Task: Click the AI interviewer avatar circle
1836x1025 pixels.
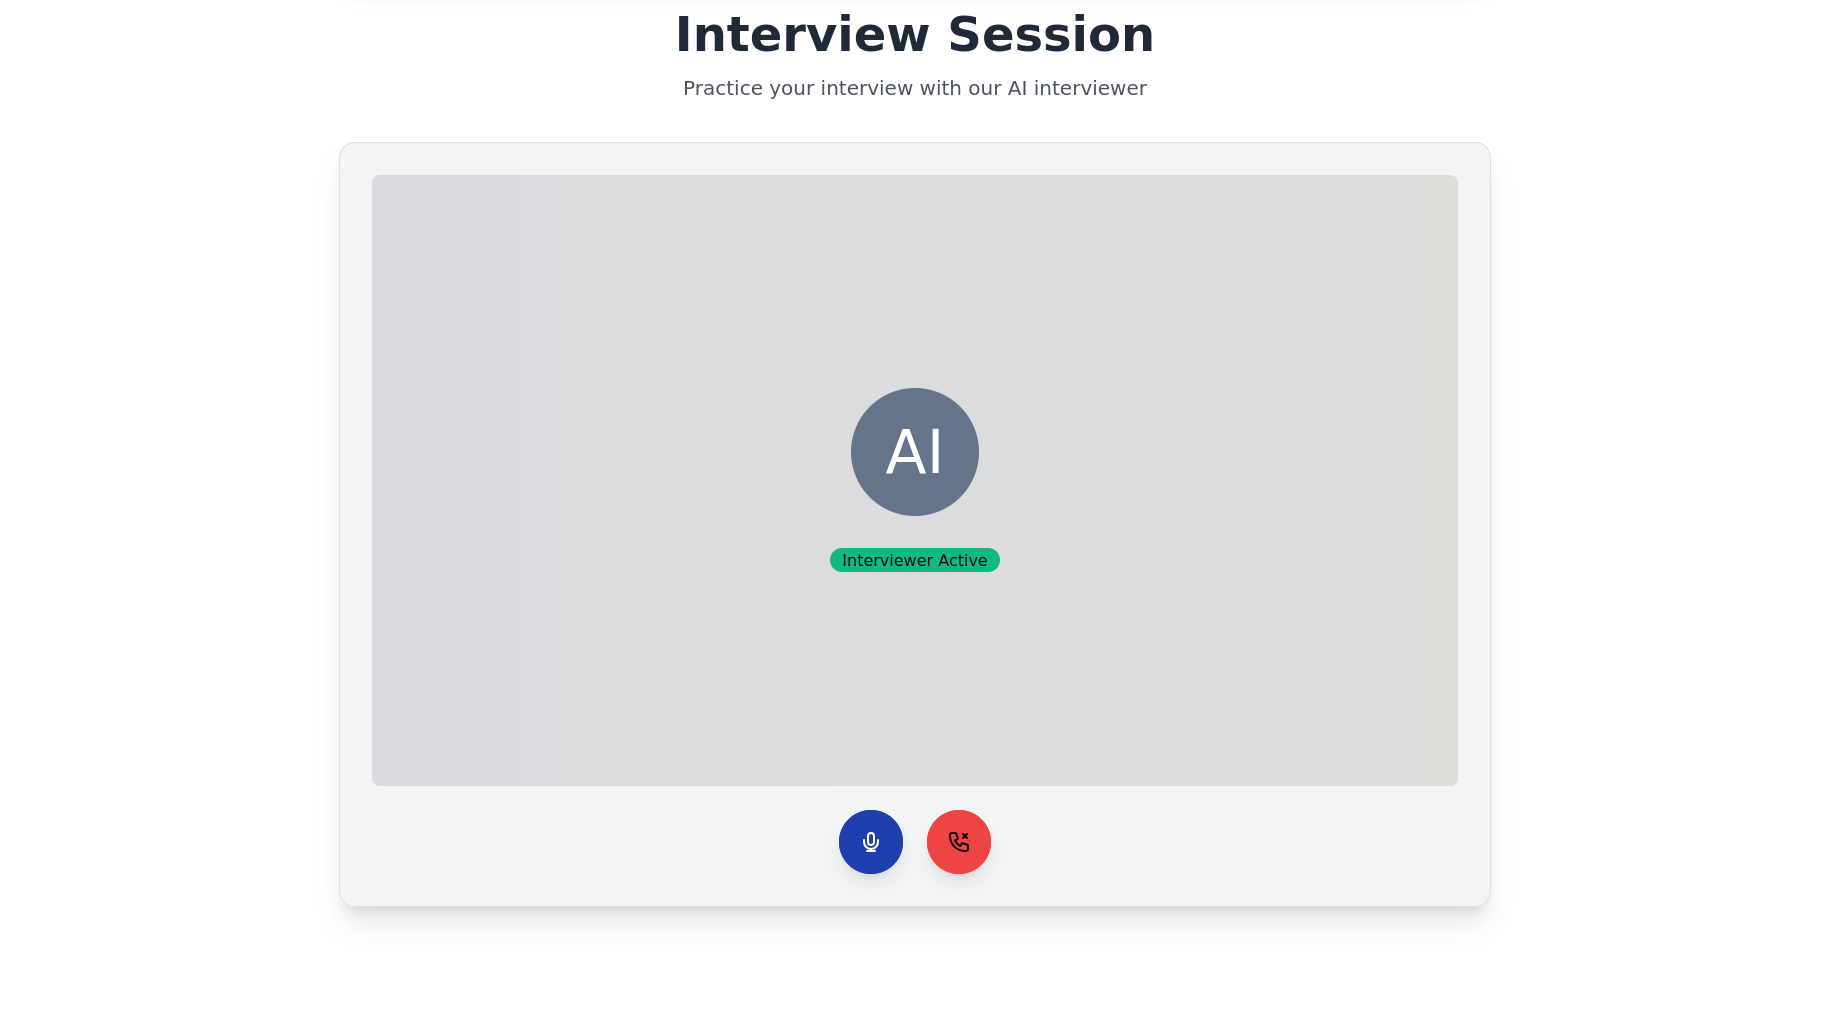Action: tap(914, 452)
